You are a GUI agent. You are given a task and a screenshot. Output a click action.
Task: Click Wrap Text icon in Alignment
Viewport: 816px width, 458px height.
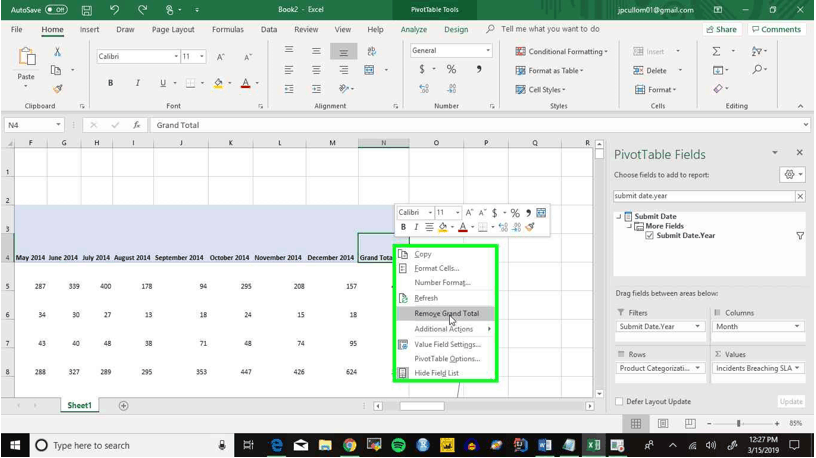pyautogui.click(x=371, y=51)
